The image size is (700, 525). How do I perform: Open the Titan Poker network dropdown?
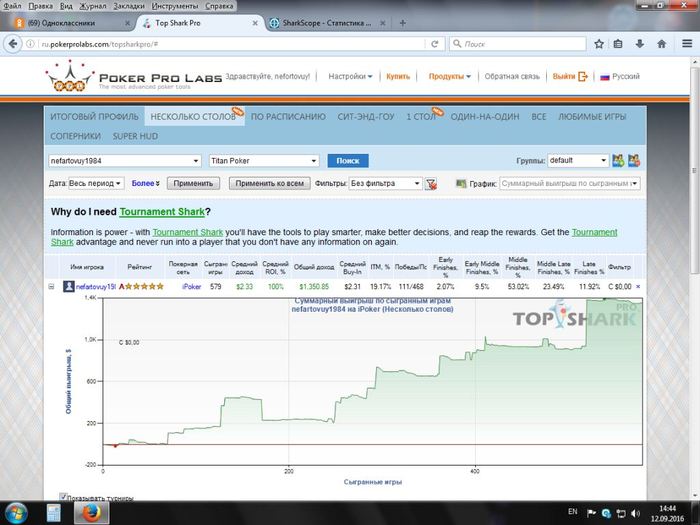coord(264,161)
